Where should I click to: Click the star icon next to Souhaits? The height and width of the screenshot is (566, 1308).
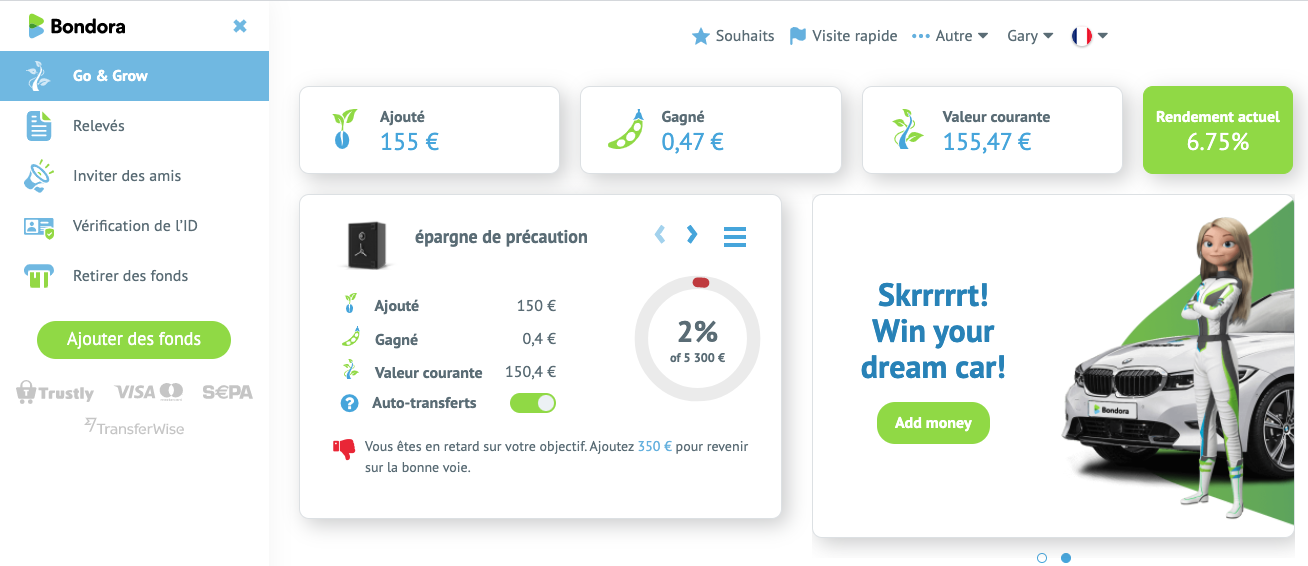(x=701, y=36)
